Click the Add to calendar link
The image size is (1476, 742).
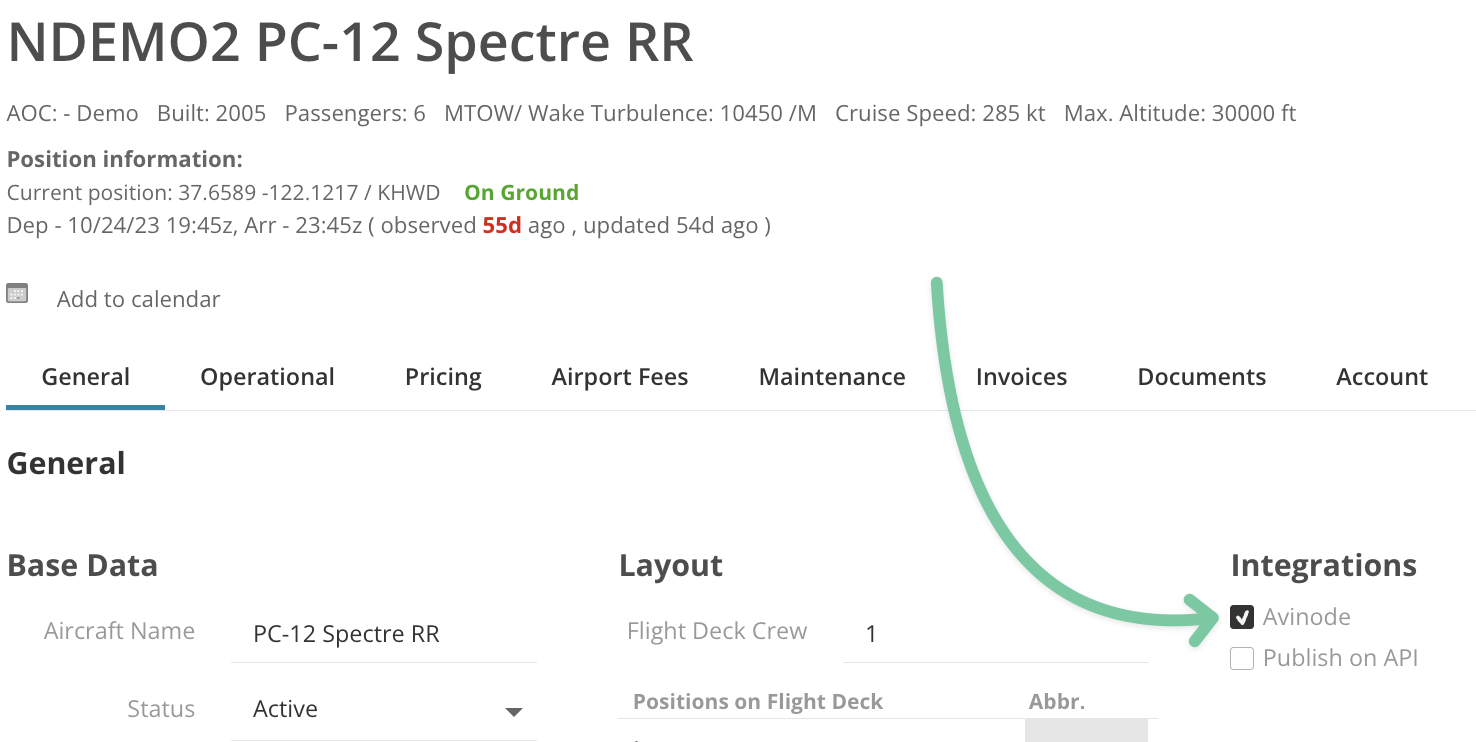138,299
